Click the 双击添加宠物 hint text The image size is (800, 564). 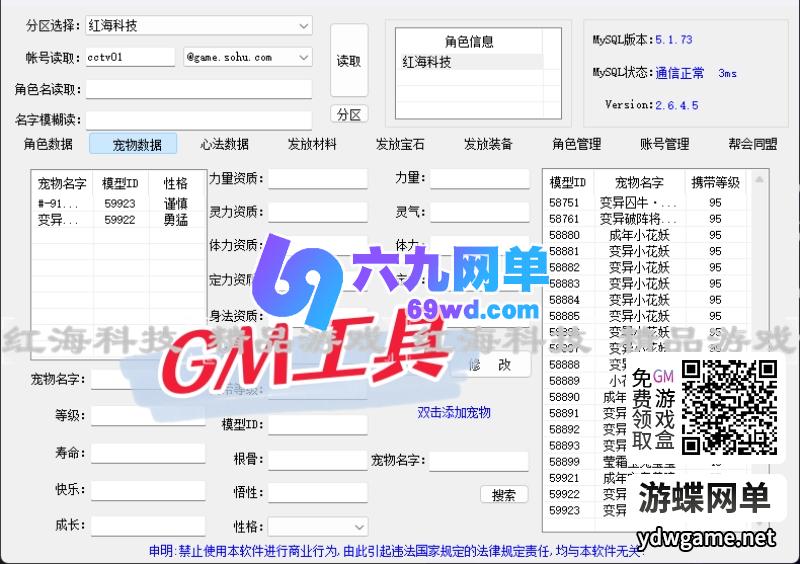point(454,412)
